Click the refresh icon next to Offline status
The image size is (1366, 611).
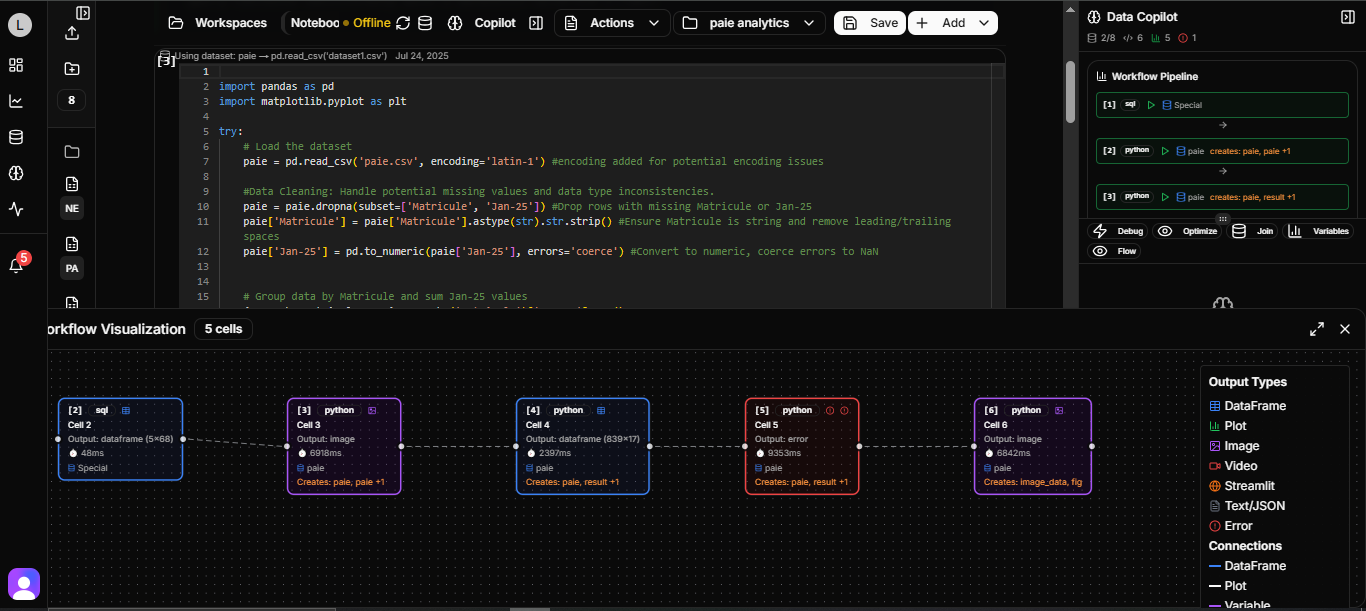pos(402,22)
